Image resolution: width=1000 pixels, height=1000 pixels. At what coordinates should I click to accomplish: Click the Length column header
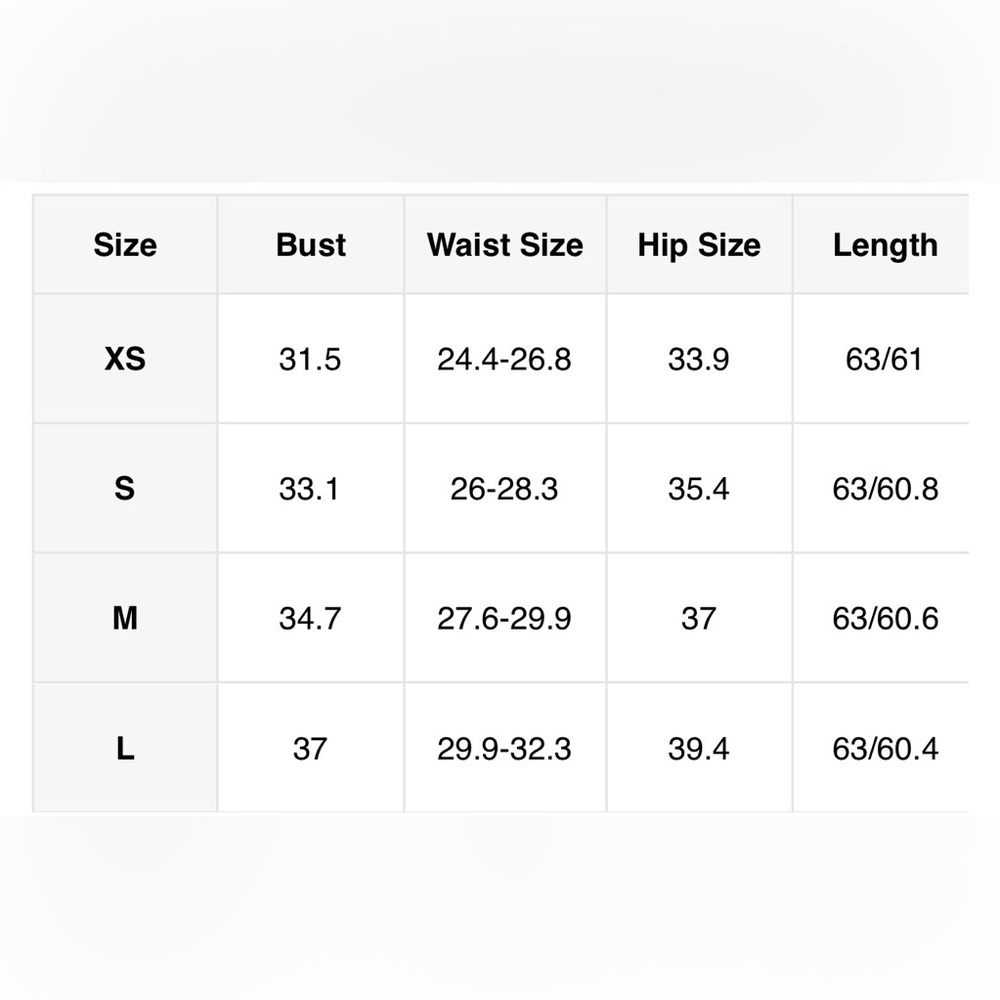[885, 246]
